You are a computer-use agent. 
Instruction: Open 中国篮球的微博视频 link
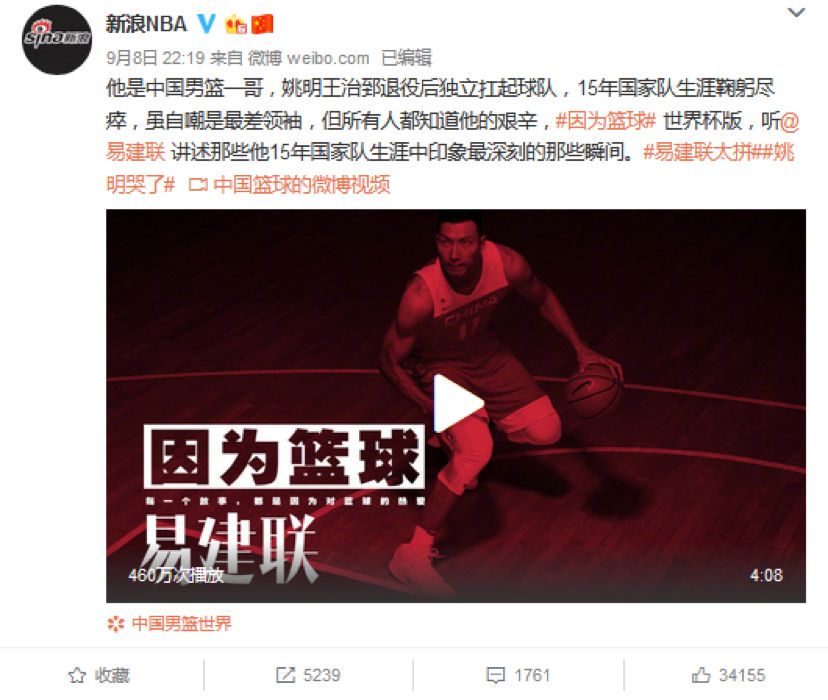click(289, 184)
